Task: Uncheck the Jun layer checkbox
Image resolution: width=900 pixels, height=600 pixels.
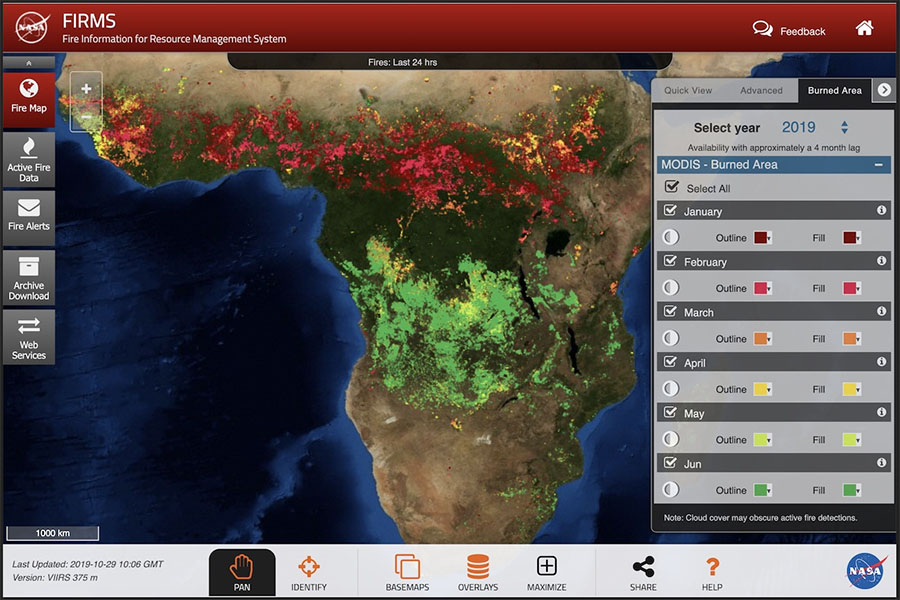Action: pyautogui.click(x=670, y=463)
